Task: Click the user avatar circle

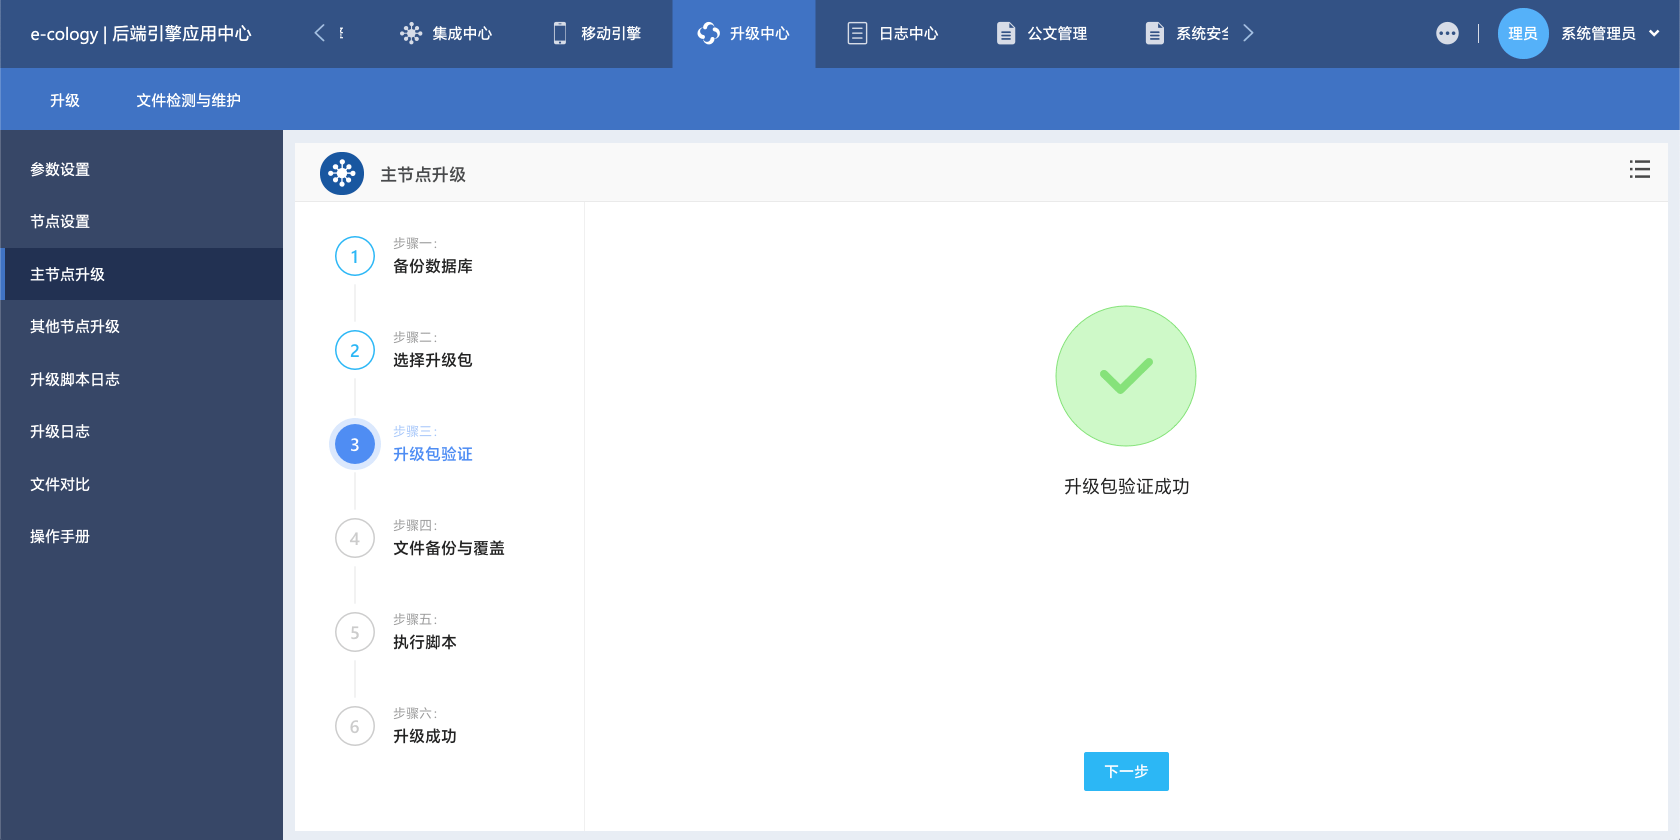Action: (1523, 33)
